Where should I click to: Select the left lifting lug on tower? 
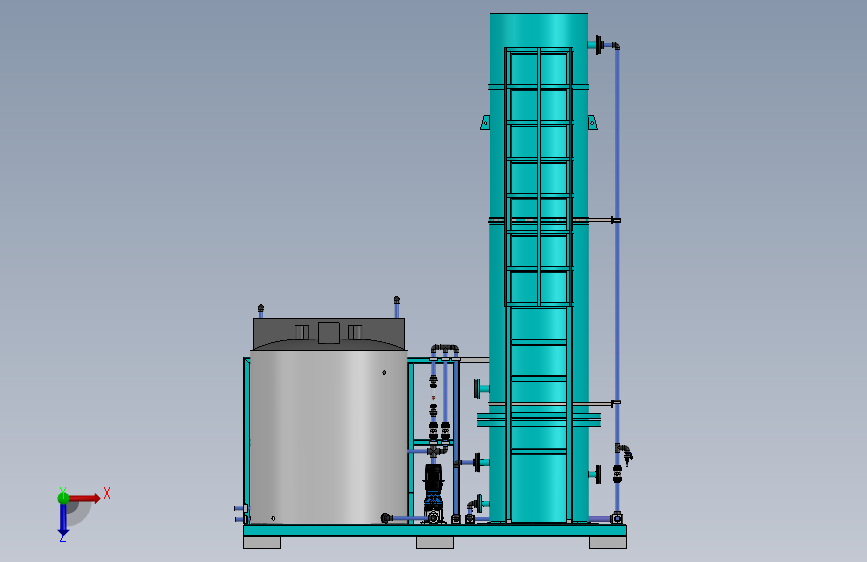tap(485, 122)
